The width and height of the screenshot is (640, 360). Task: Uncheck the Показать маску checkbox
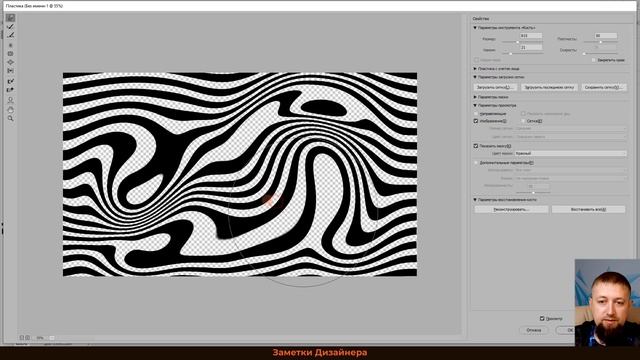(476, 146)
